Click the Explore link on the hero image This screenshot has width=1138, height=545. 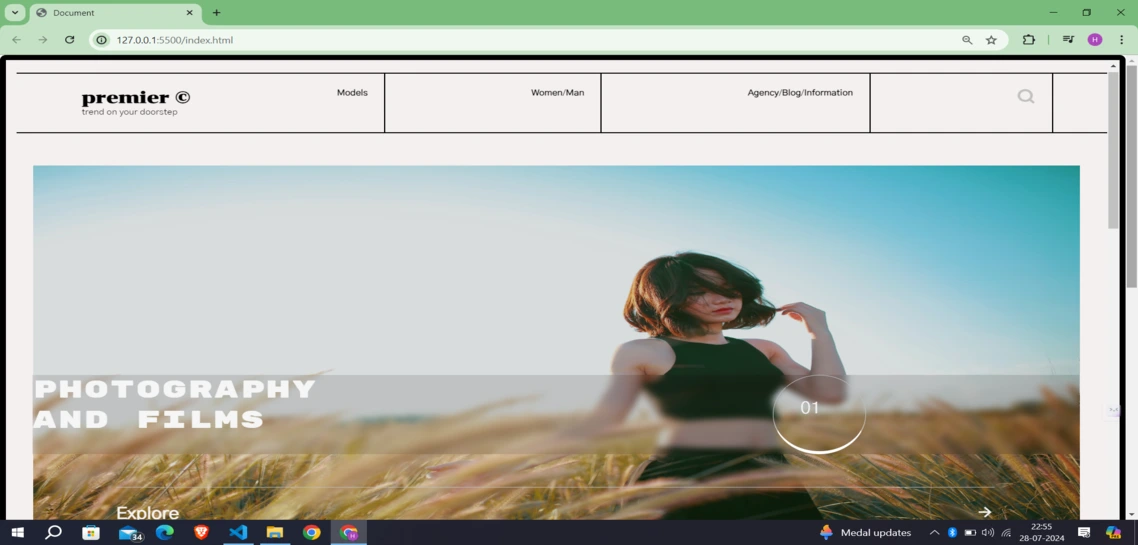click(x=147, y=512)
